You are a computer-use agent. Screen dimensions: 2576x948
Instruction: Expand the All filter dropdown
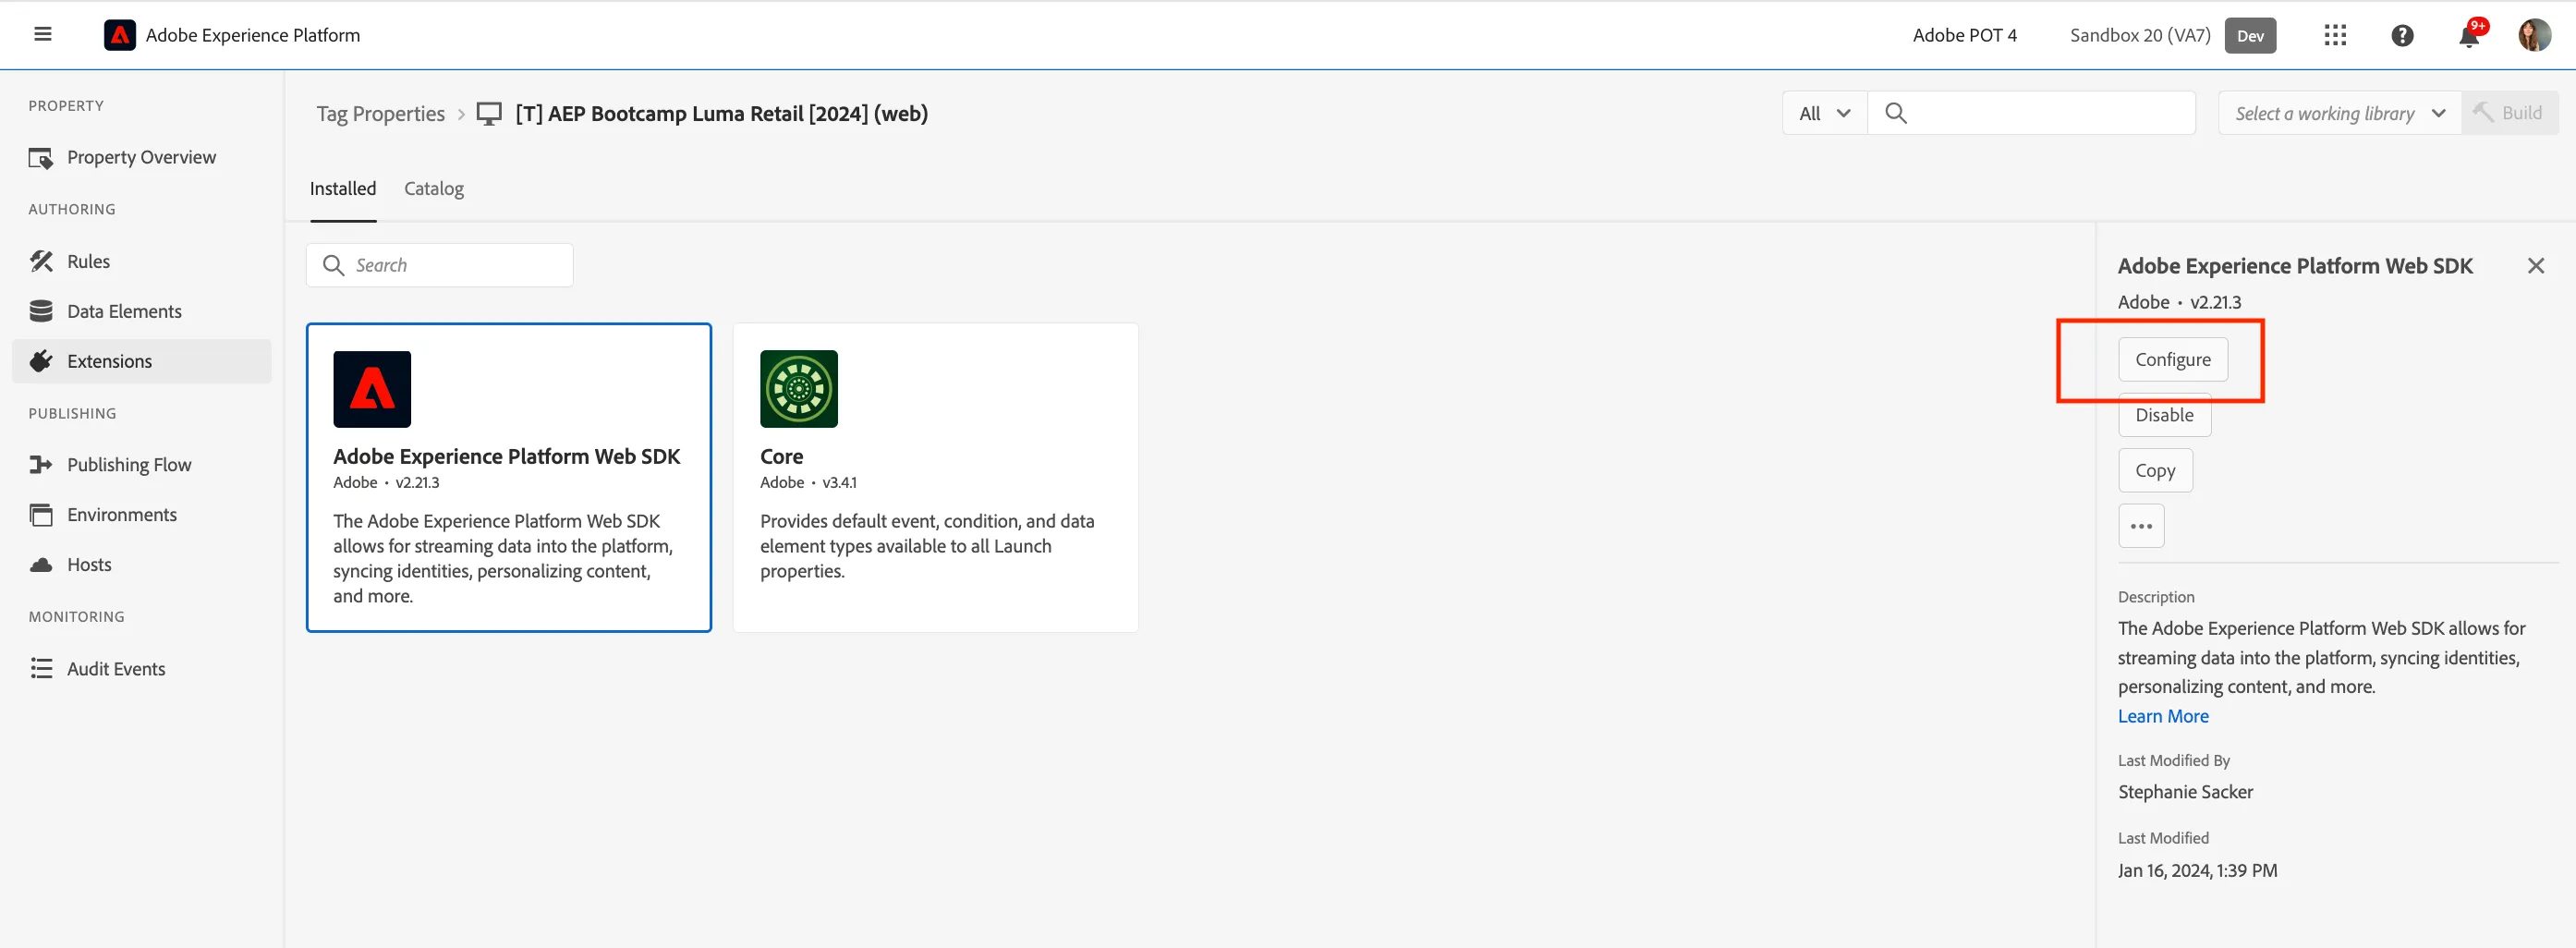click(1824, 113)
